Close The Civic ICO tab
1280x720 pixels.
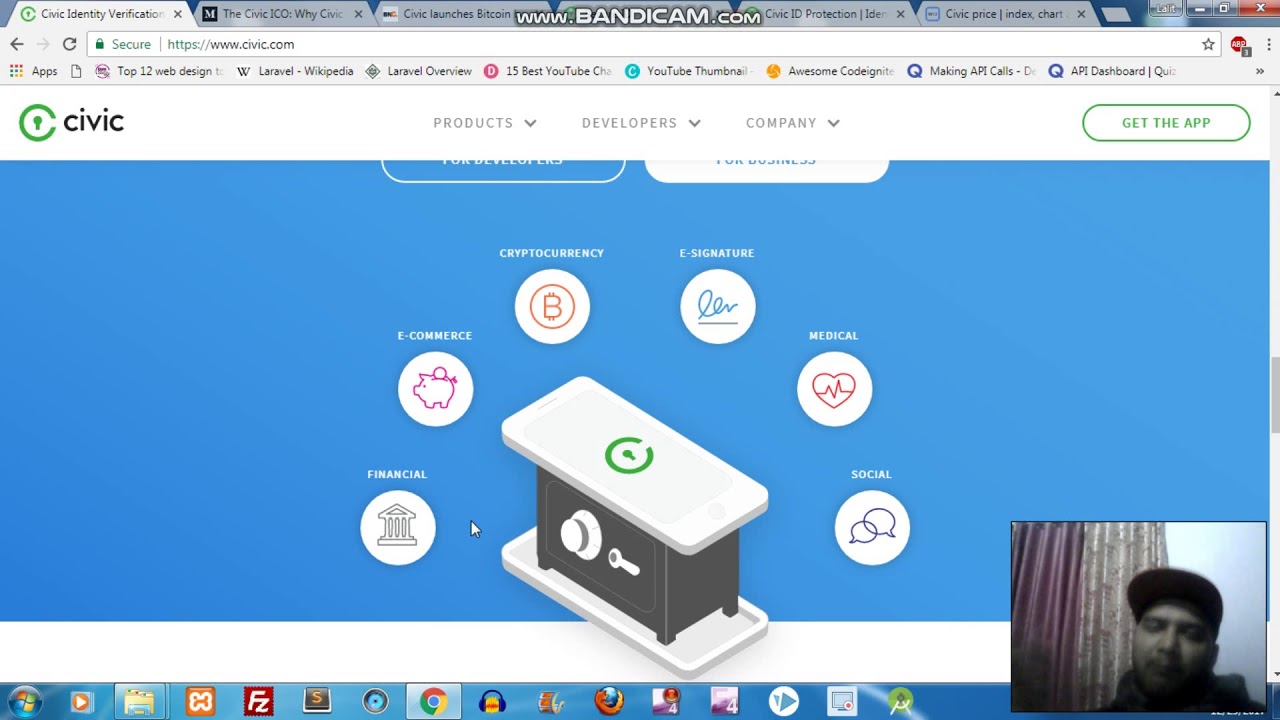pyautogui.click(x=358, y=14)
